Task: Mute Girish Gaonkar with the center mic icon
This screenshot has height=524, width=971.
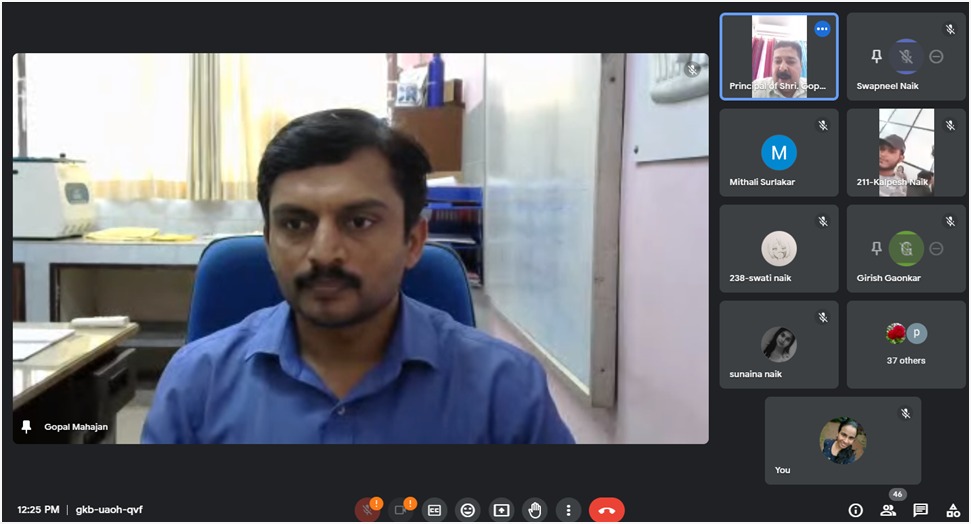Action: (906, 248)
